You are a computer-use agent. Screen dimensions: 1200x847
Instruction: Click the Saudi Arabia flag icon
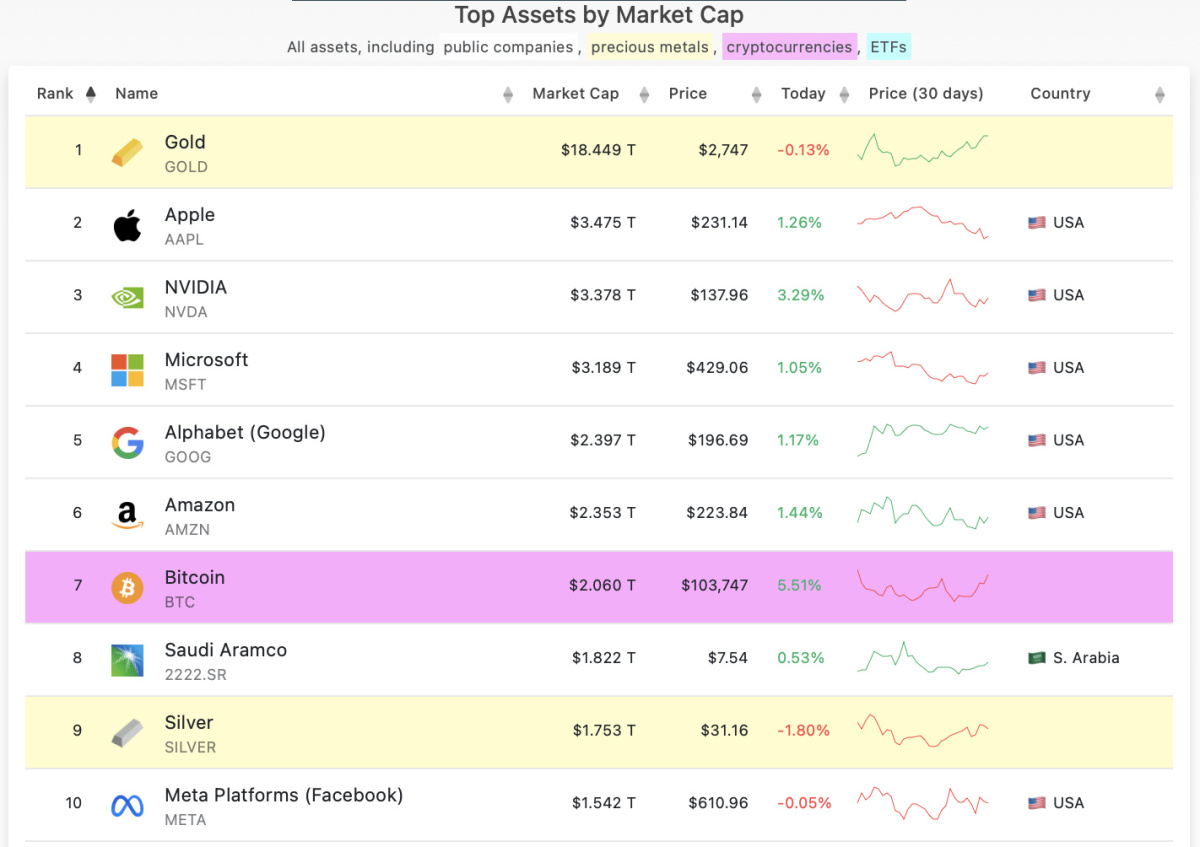(1037, 658)
